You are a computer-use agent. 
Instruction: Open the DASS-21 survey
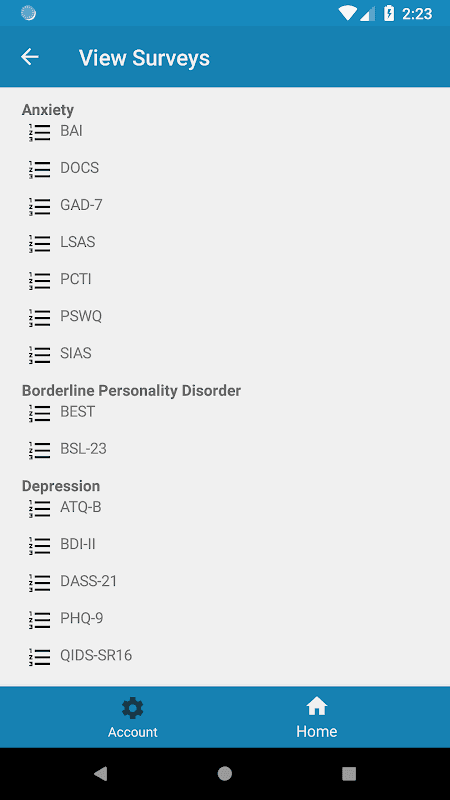coord(88,581)
